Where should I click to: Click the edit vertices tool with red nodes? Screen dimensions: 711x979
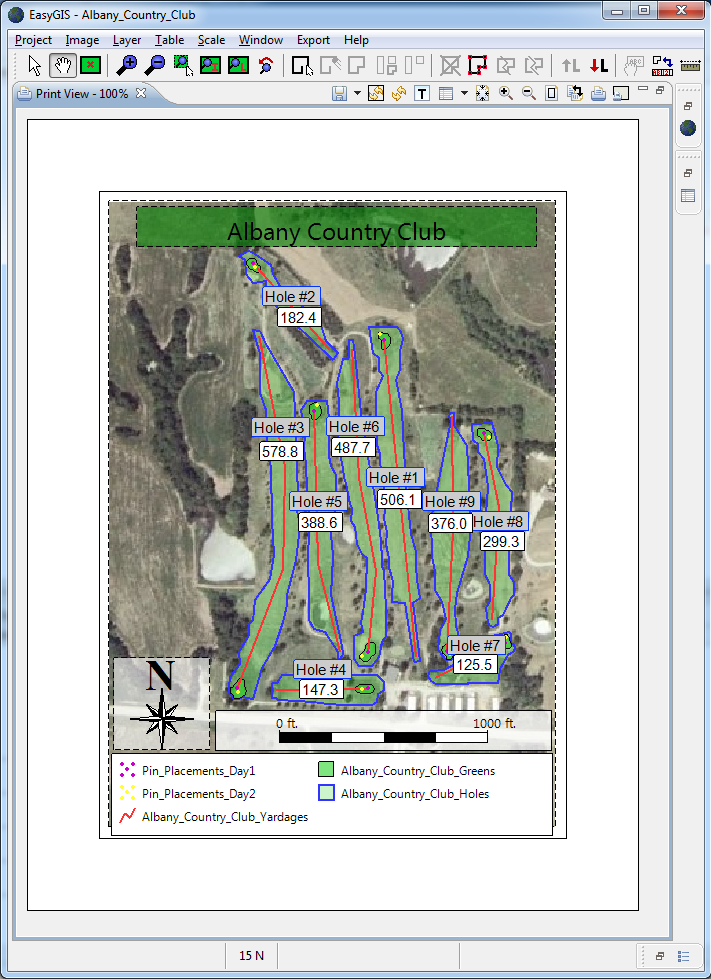tap(478, 64)
